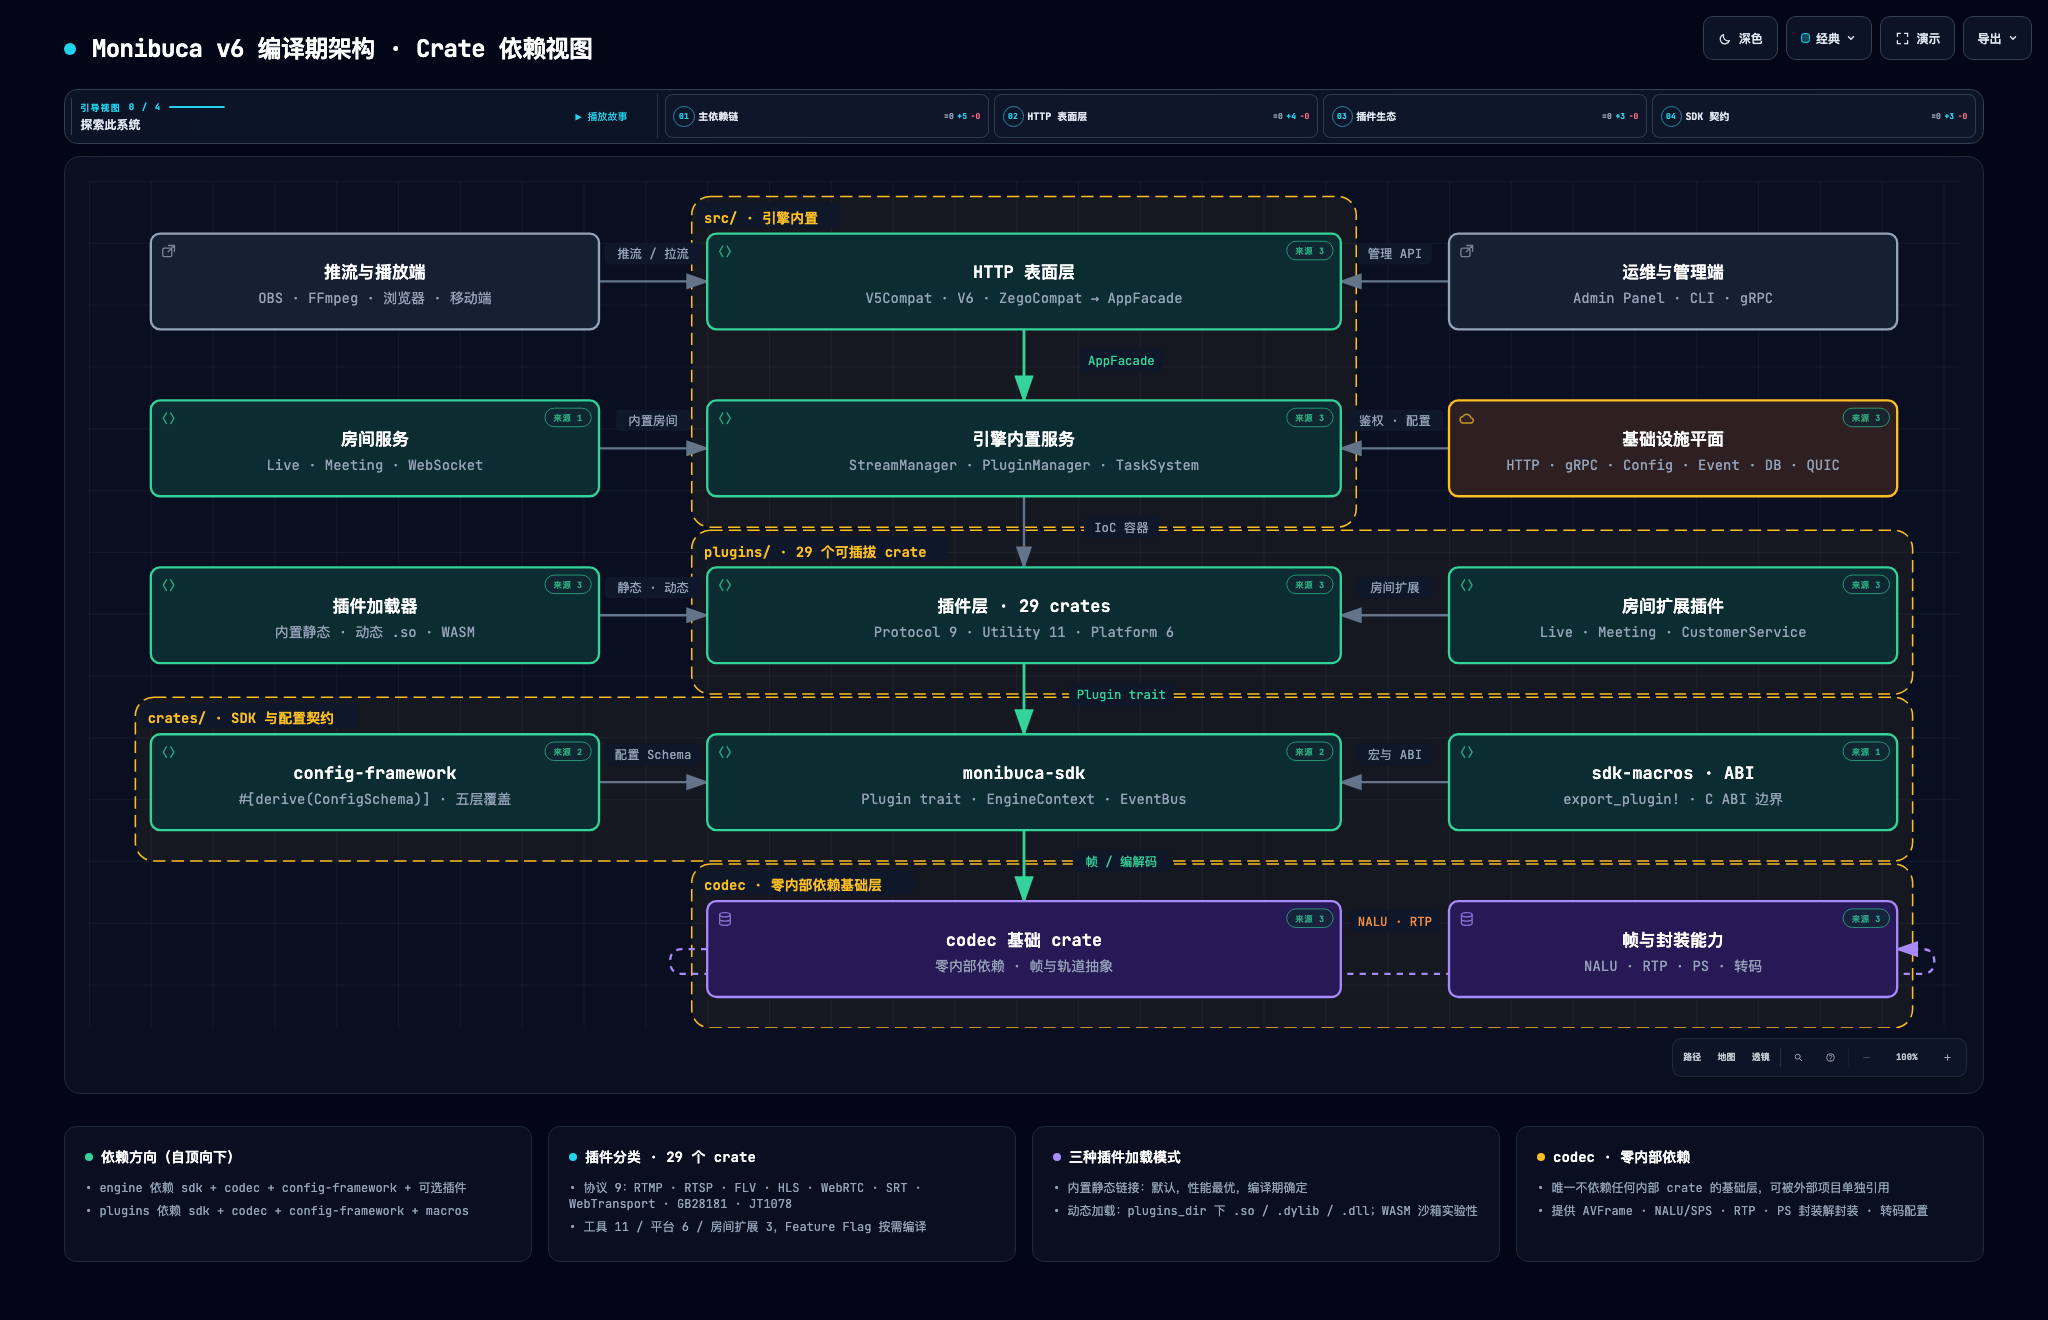Click the guide progress bar beside 0 / 4
The width and height of the screenshot is (2048, 1320).
click(197, 106)
